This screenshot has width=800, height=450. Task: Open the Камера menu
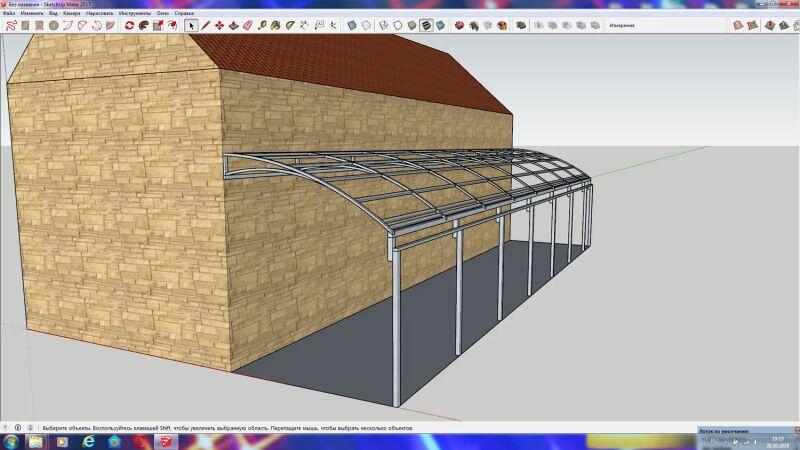pyautogui.click(x=71, y=14)
